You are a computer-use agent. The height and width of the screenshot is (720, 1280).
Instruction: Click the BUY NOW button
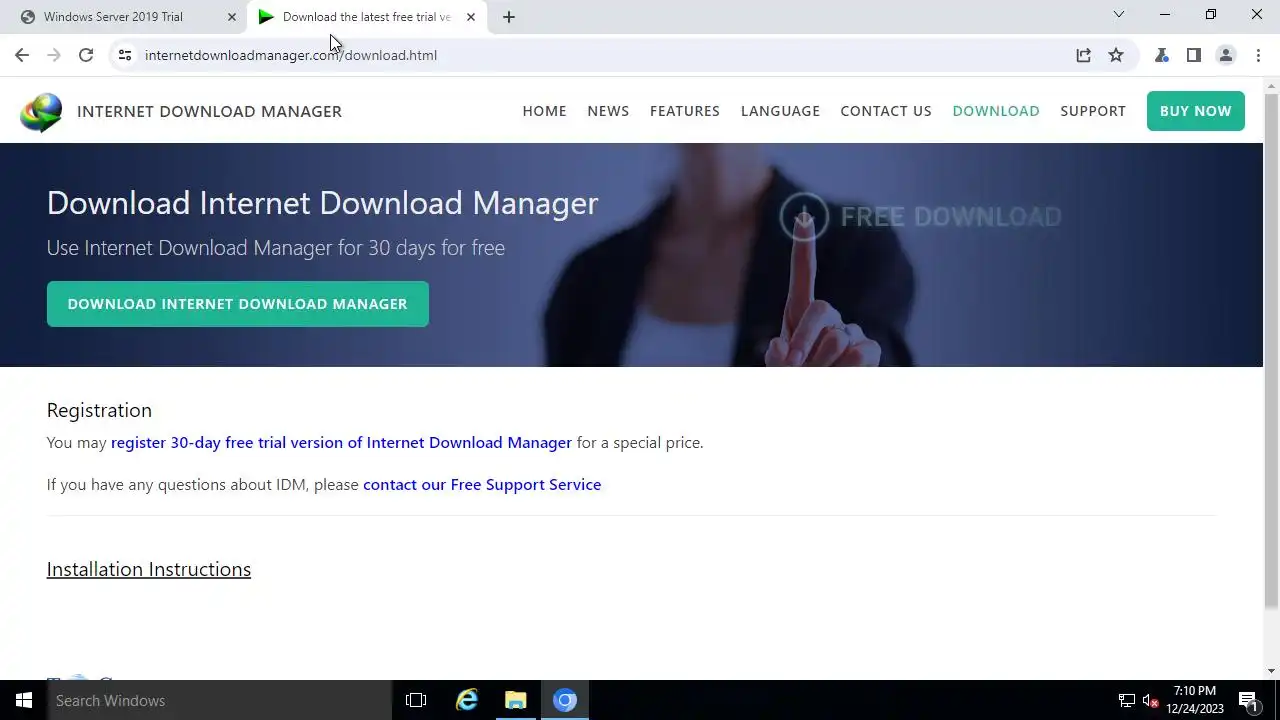click(1196, 111)
